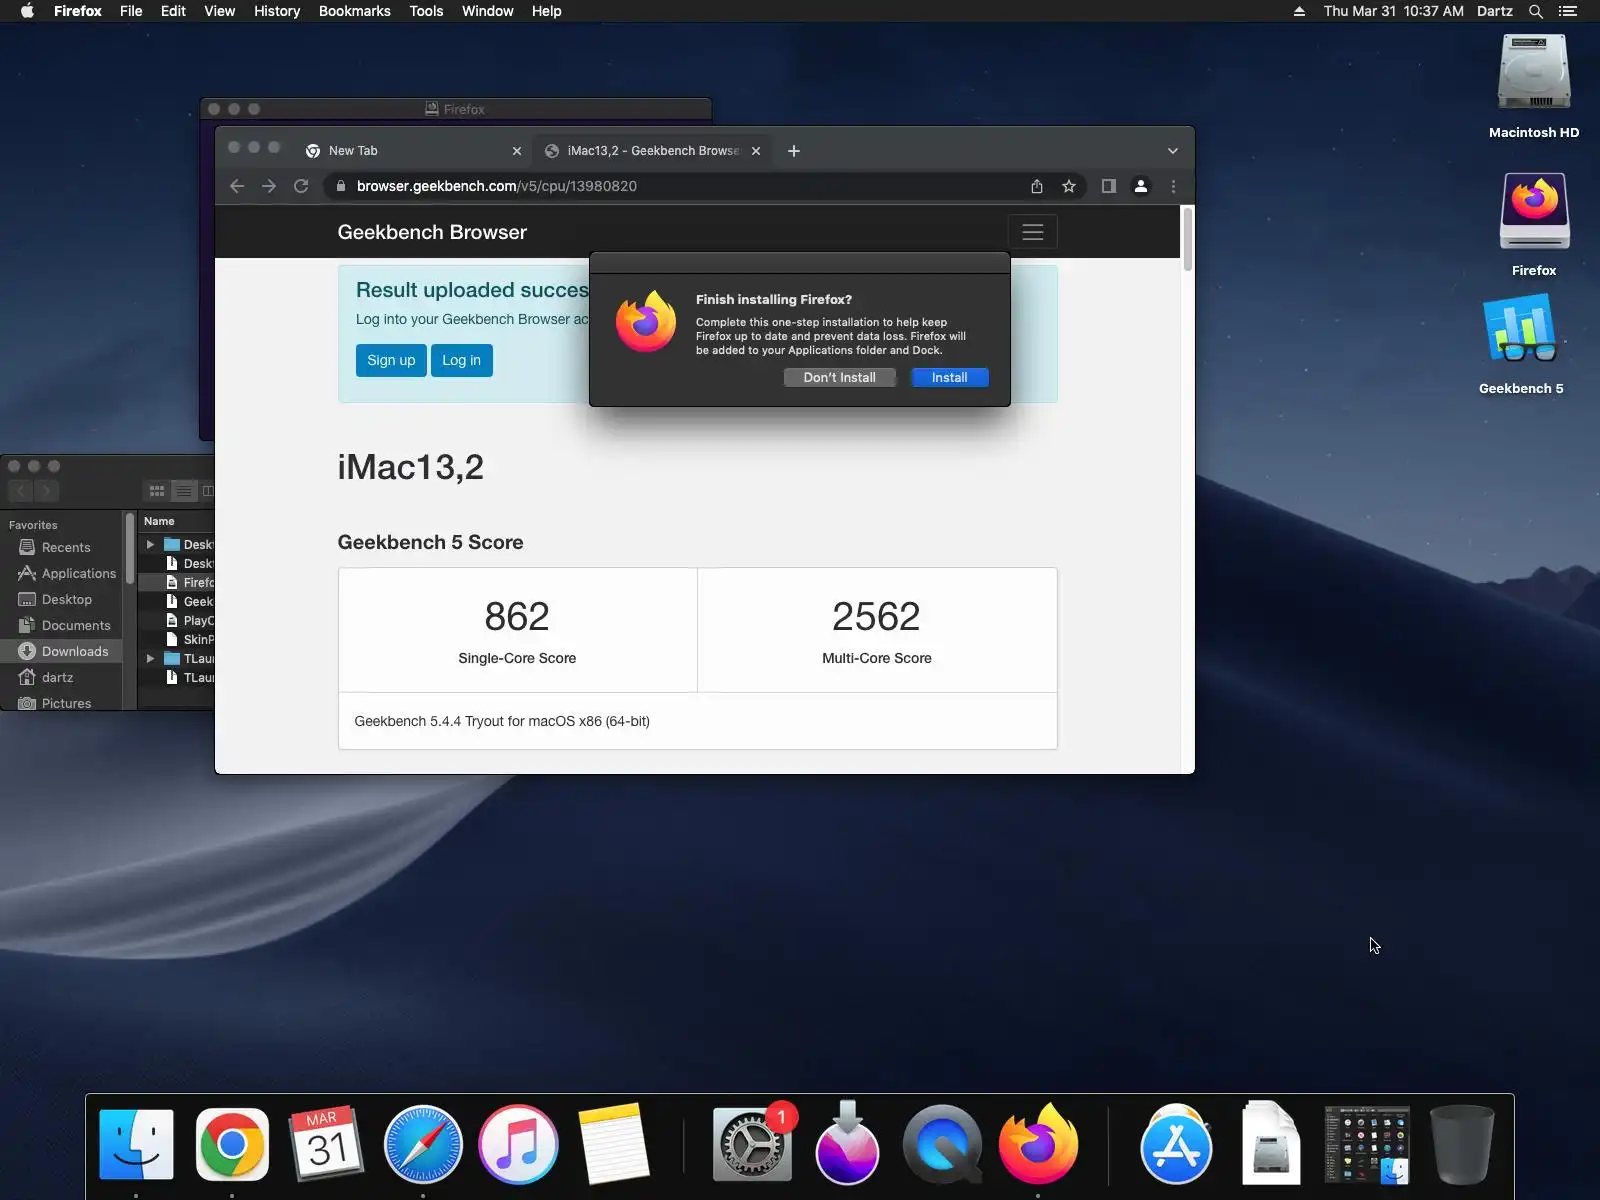Open the Trash in the Dock
This screenshot has height=1200, width=1600.
pyautogui.click(x=1461, y=1144)
